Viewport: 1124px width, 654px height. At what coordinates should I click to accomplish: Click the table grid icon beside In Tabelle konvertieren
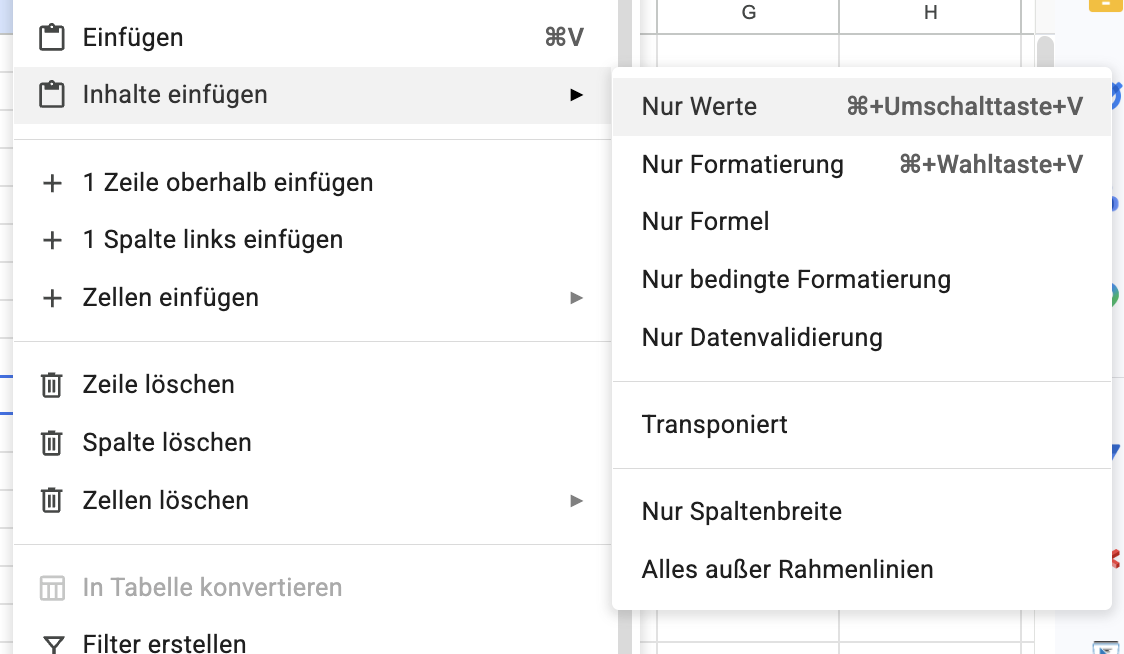click(51, 588)
